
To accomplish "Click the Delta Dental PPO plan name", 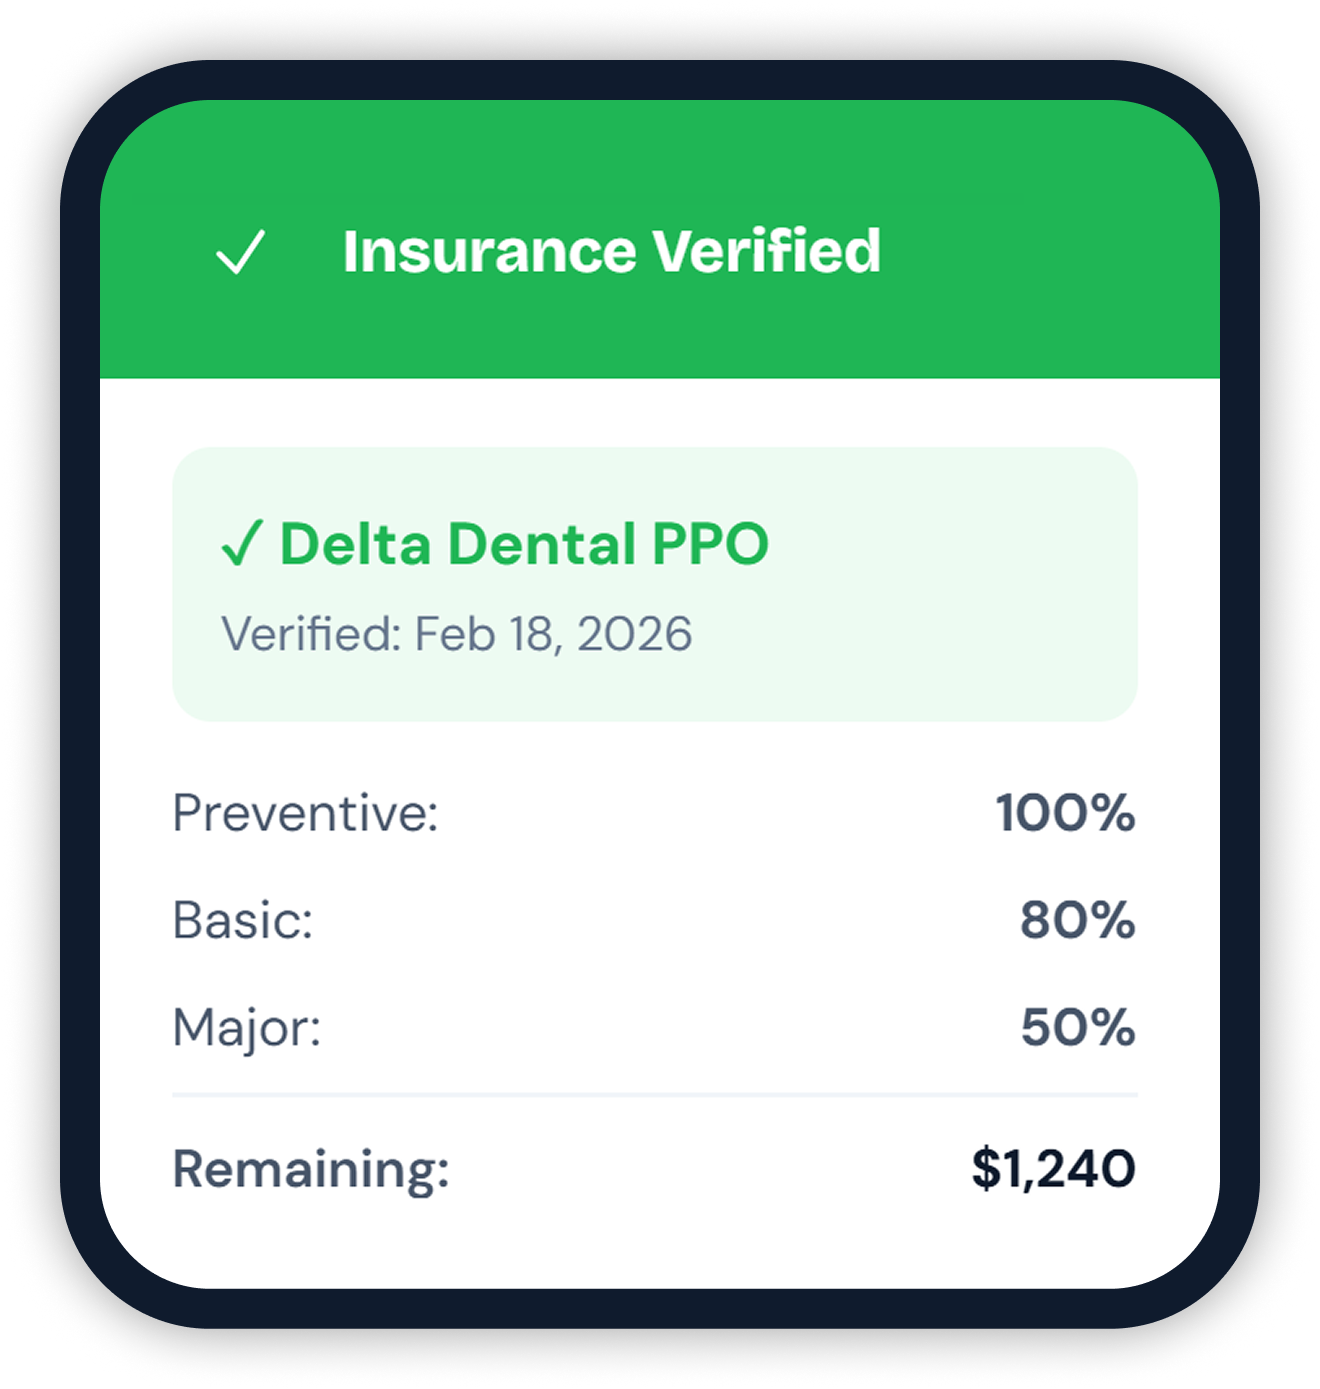I will (x=523, y=544).
